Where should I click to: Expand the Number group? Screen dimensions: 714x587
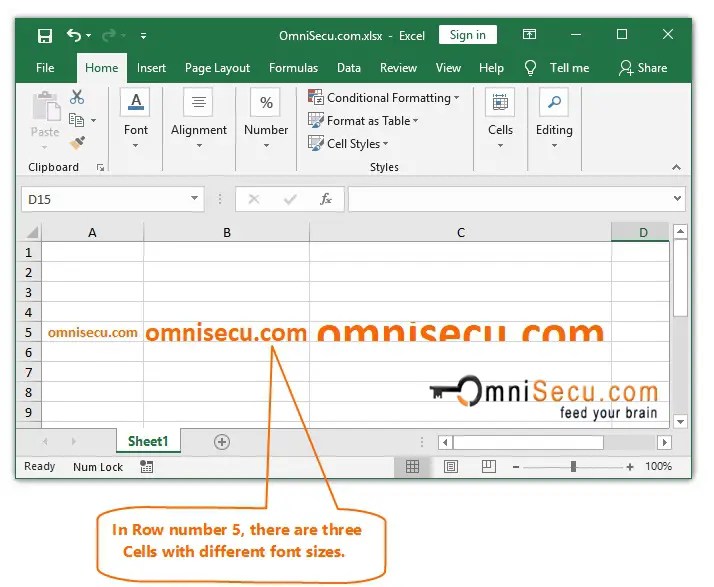tap(266, 118)
